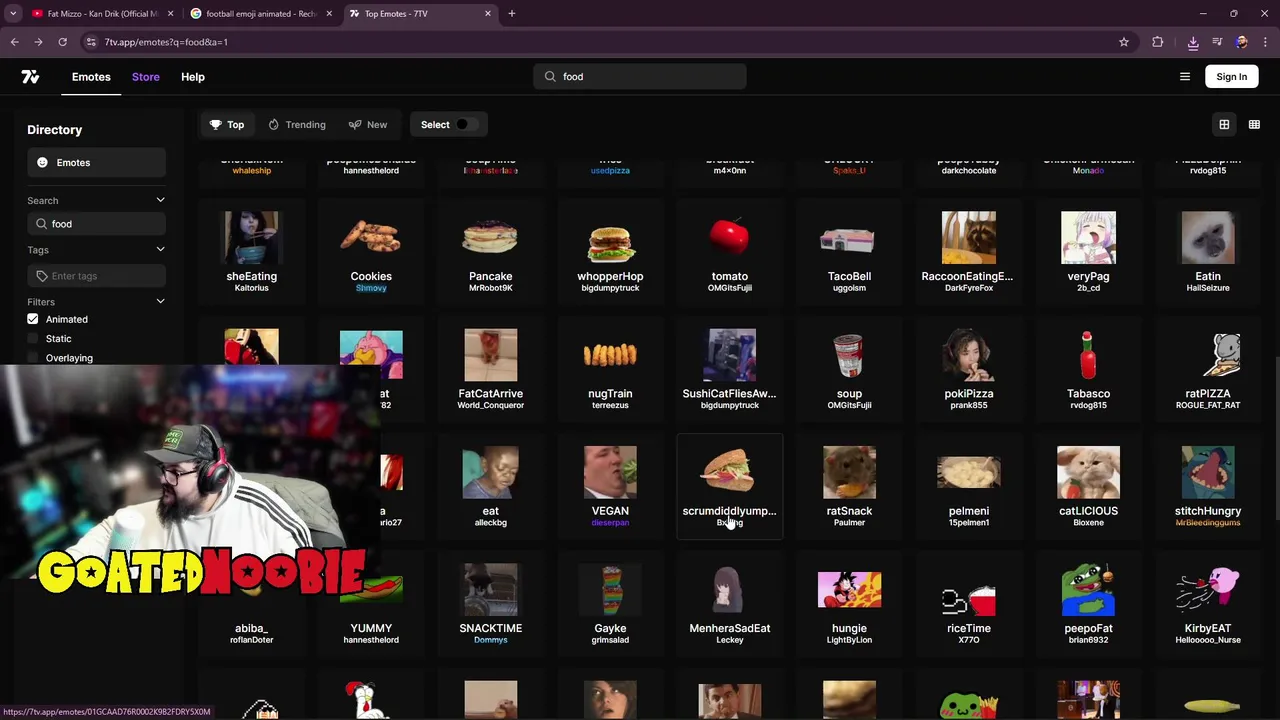Screen dimensions: 1280x720
Task: Click the browser back arrow
Action: [14, 42]
